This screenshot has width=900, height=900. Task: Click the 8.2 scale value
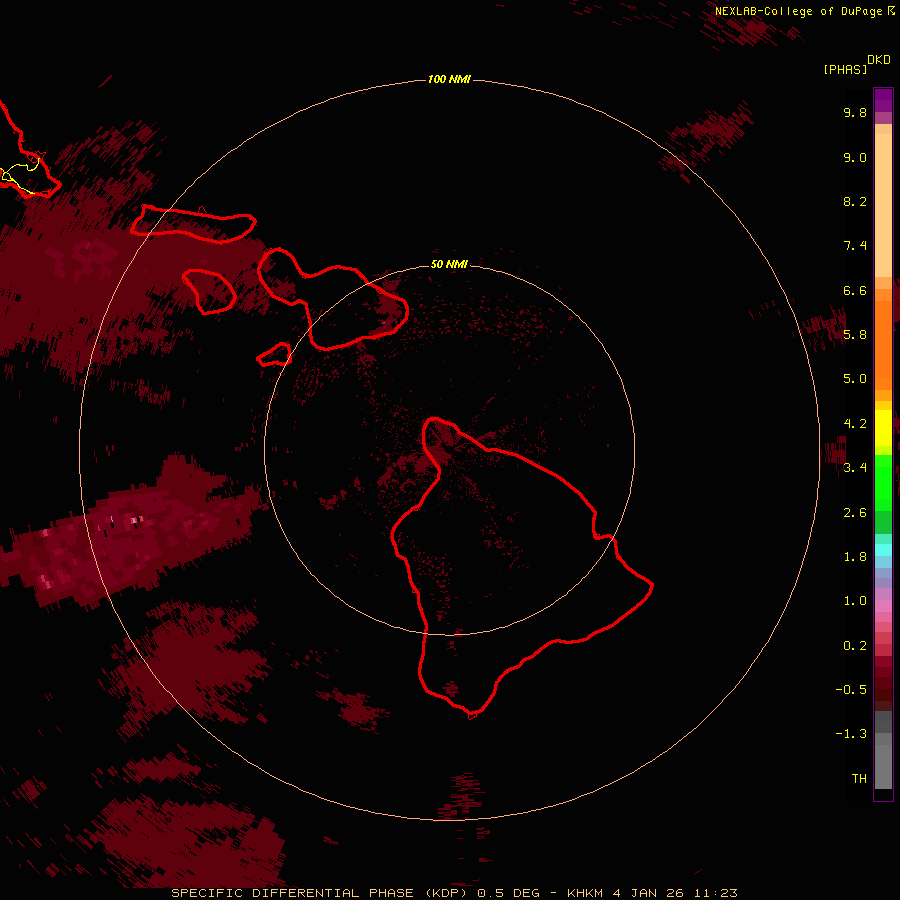855,201
